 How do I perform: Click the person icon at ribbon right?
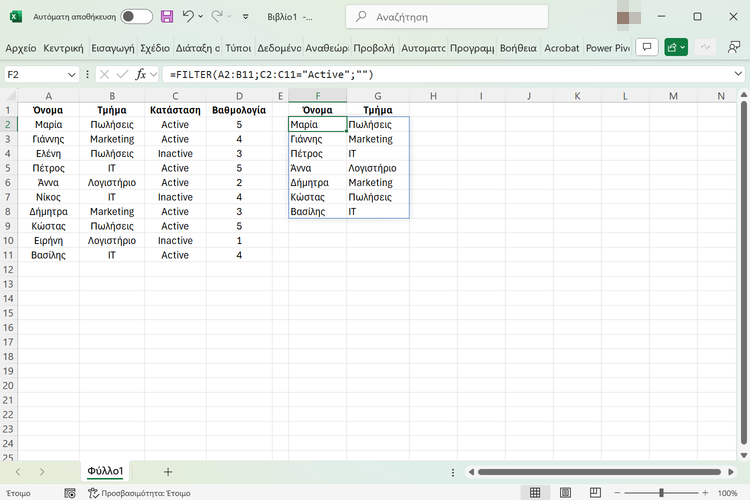[734, 47]
